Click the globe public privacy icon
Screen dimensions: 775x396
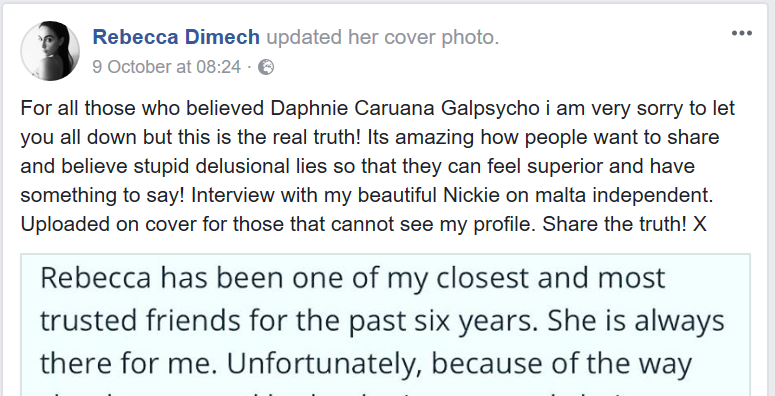pyautogui.click(x=266, y=67)
